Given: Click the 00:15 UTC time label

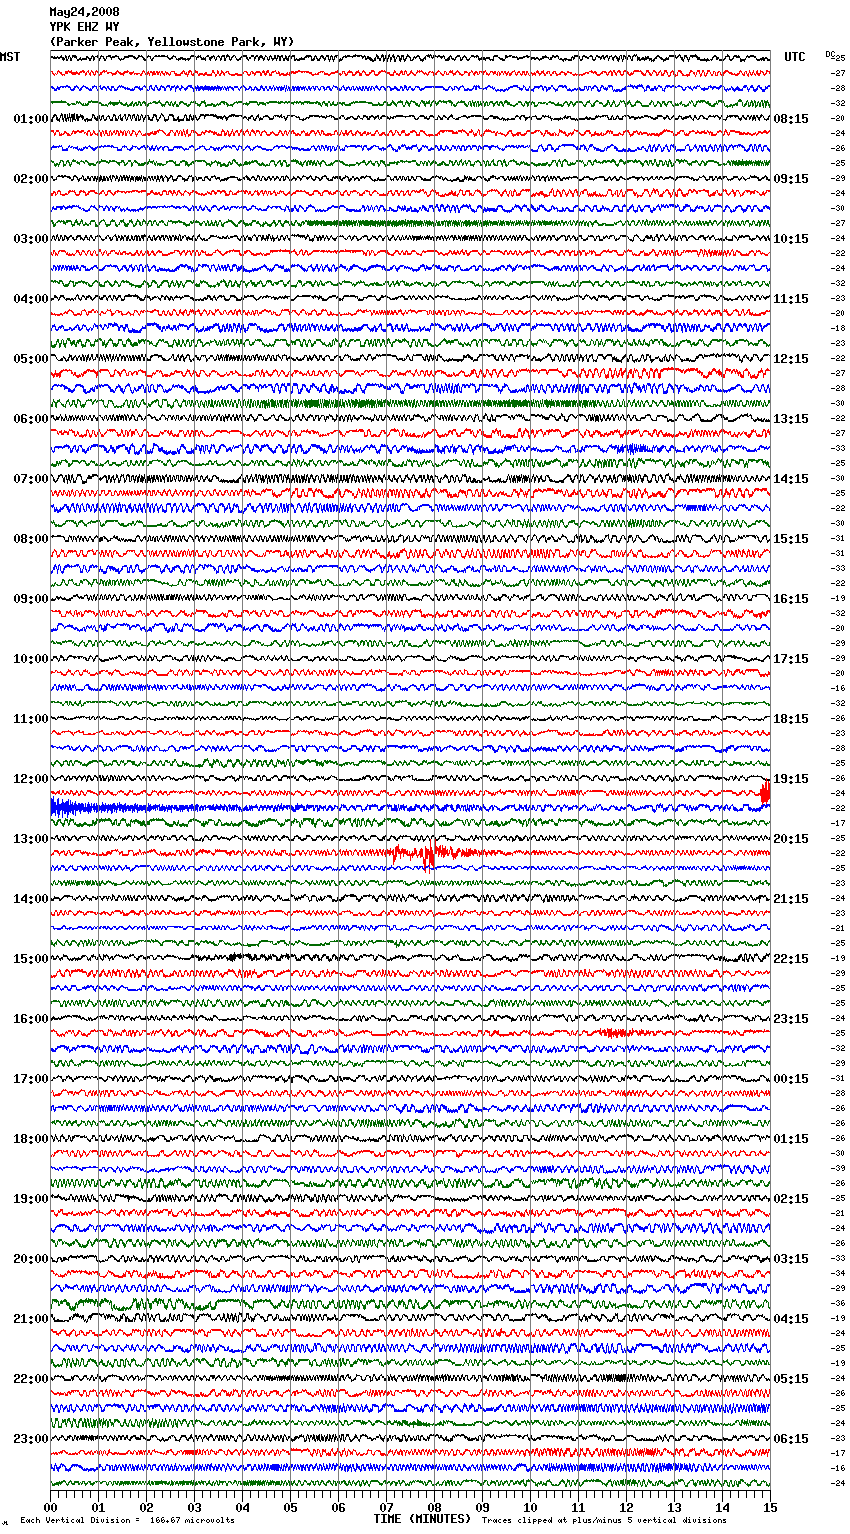Looking at the screenshot, I should click(791, 1079).
